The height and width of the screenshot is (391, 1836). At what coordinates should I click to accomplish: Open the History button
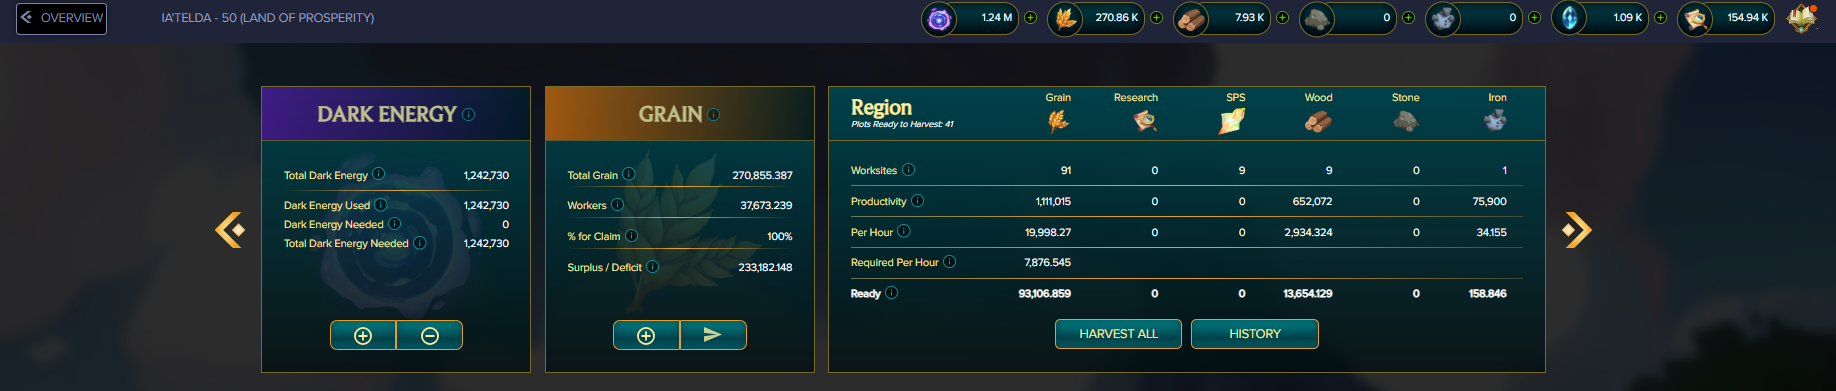(1254, 334)
